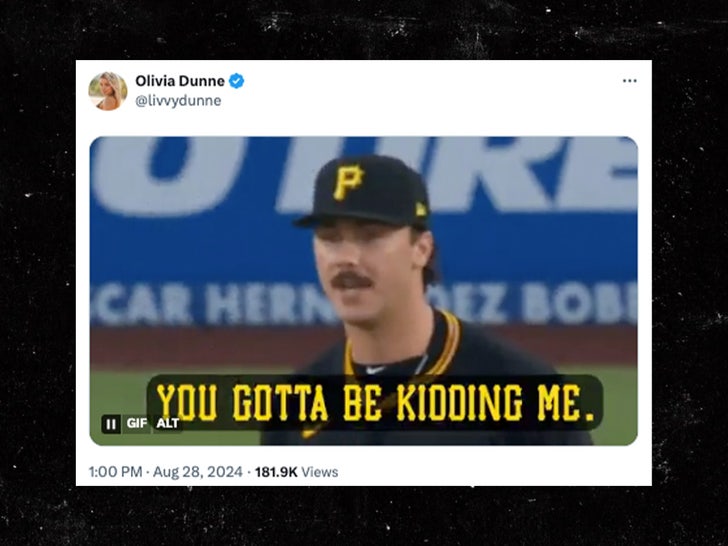
Task: Click the word Views beside 181.9K
Action: pos(319,472)
